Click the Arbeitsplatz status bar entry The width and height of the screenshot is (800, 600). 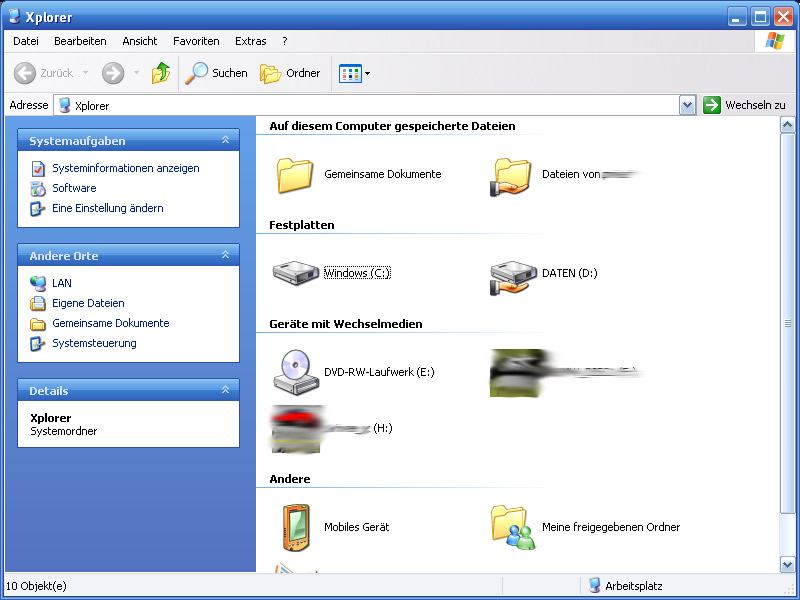click(x=625, y=586)
